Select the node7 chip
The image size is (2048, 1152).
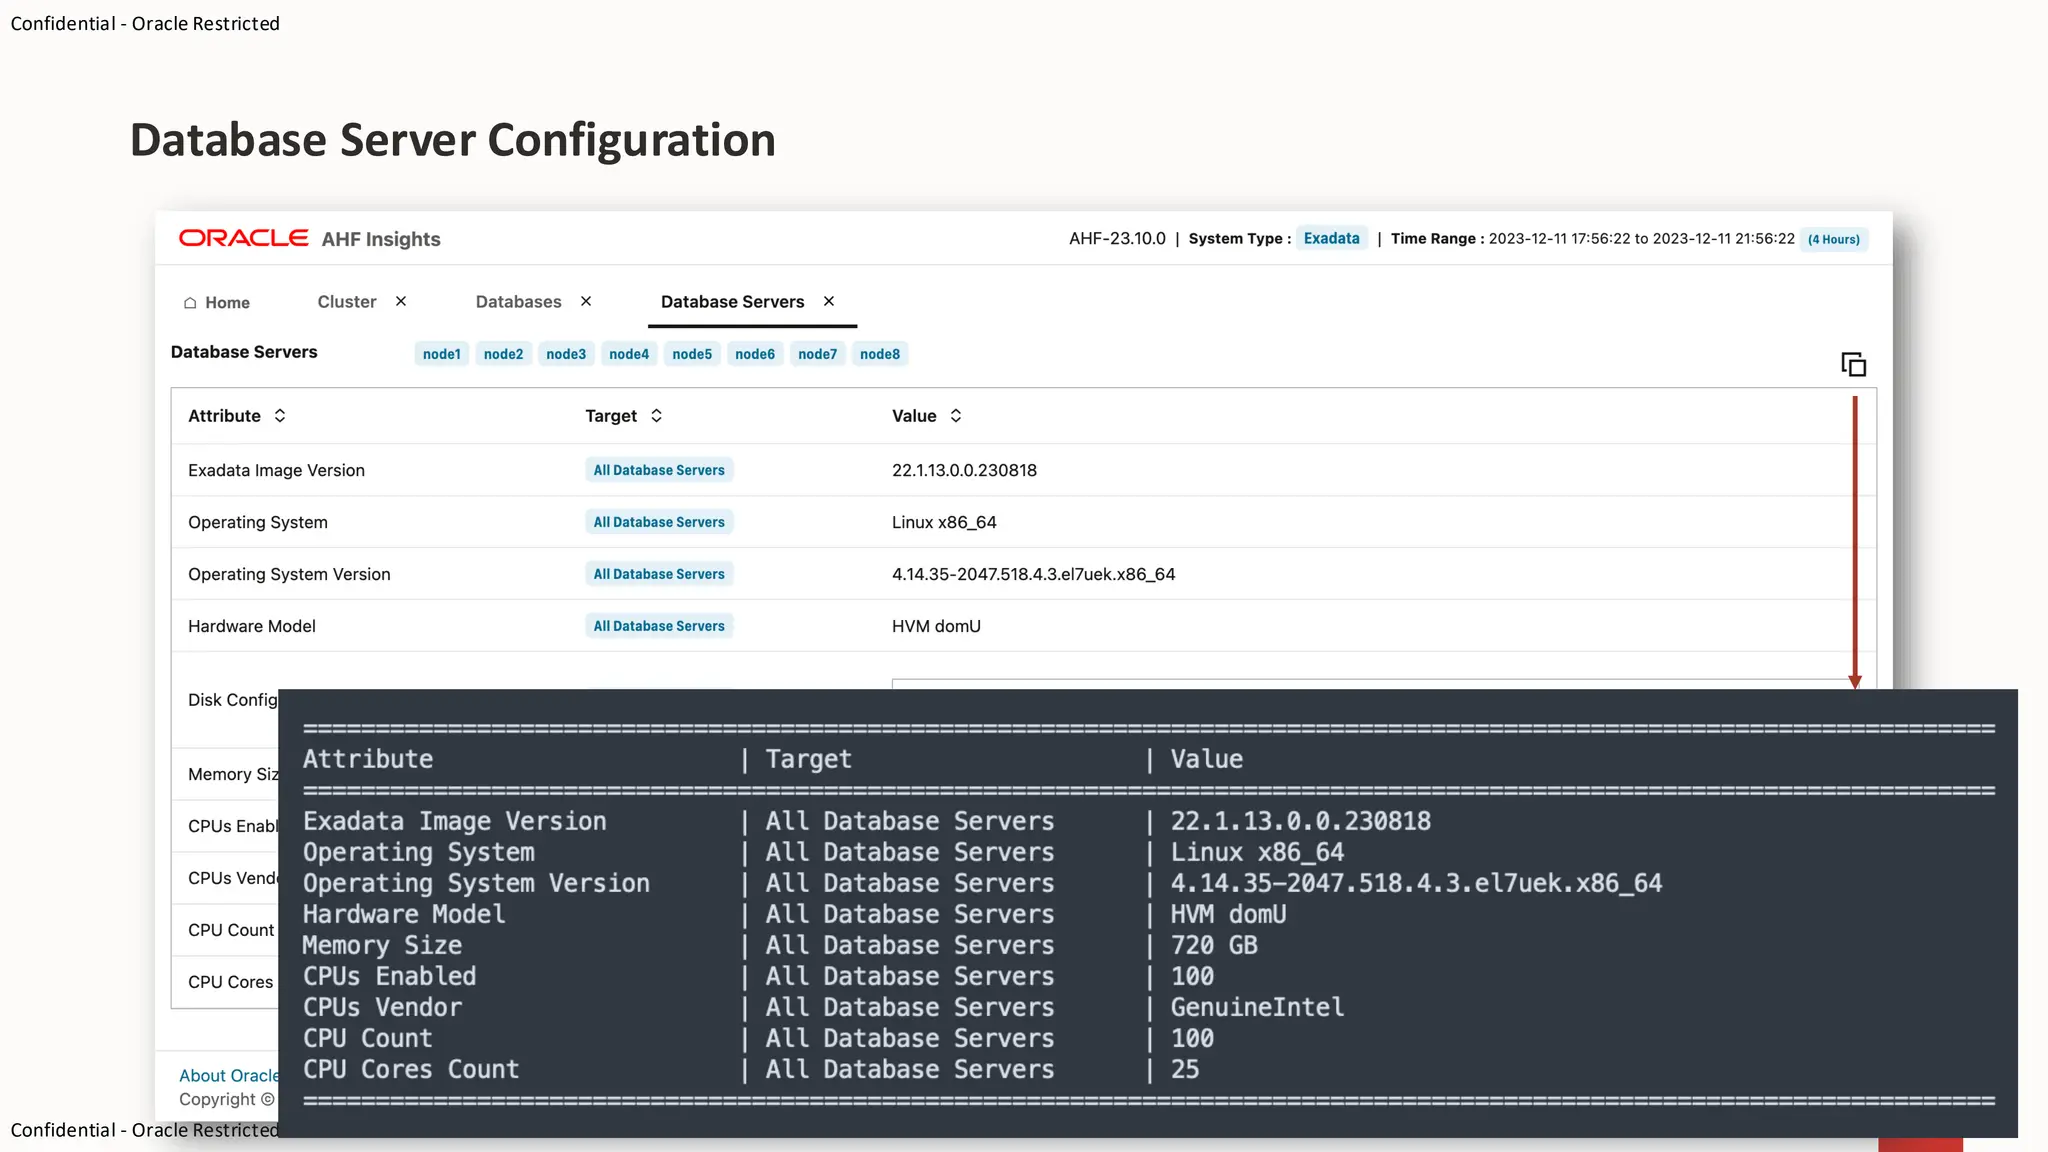click(x=818, y=354)
